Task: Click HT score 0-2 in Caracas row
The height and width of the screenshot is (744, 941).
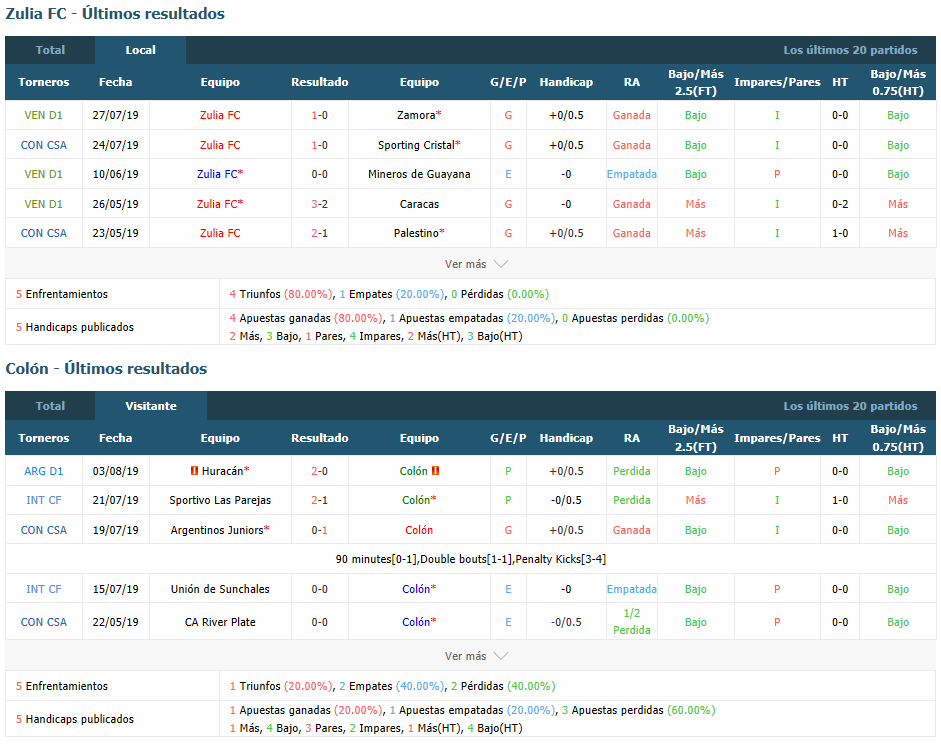Action: [840, 204]
